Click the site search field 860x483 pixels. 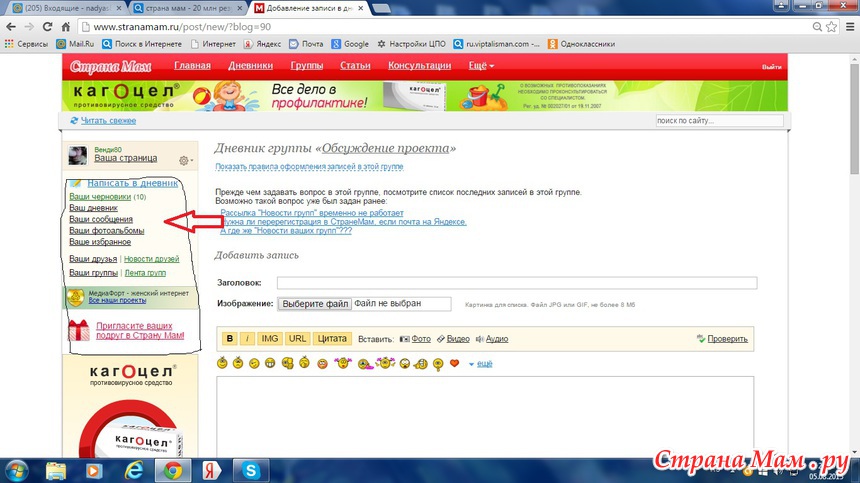720,121
